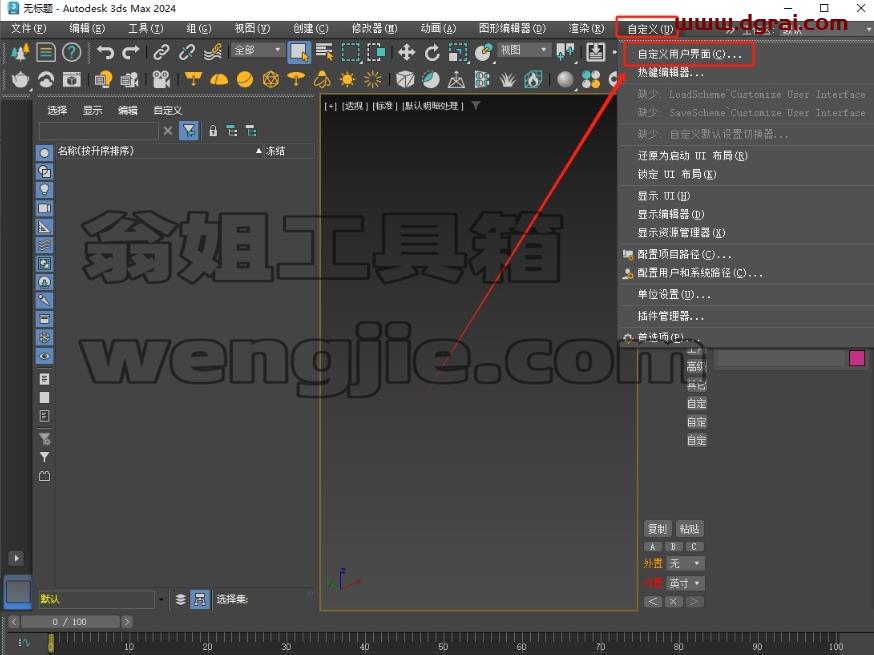Click the grass scatter icon
Viewport: 874px width, 655px height.
(x=507, y=80)
